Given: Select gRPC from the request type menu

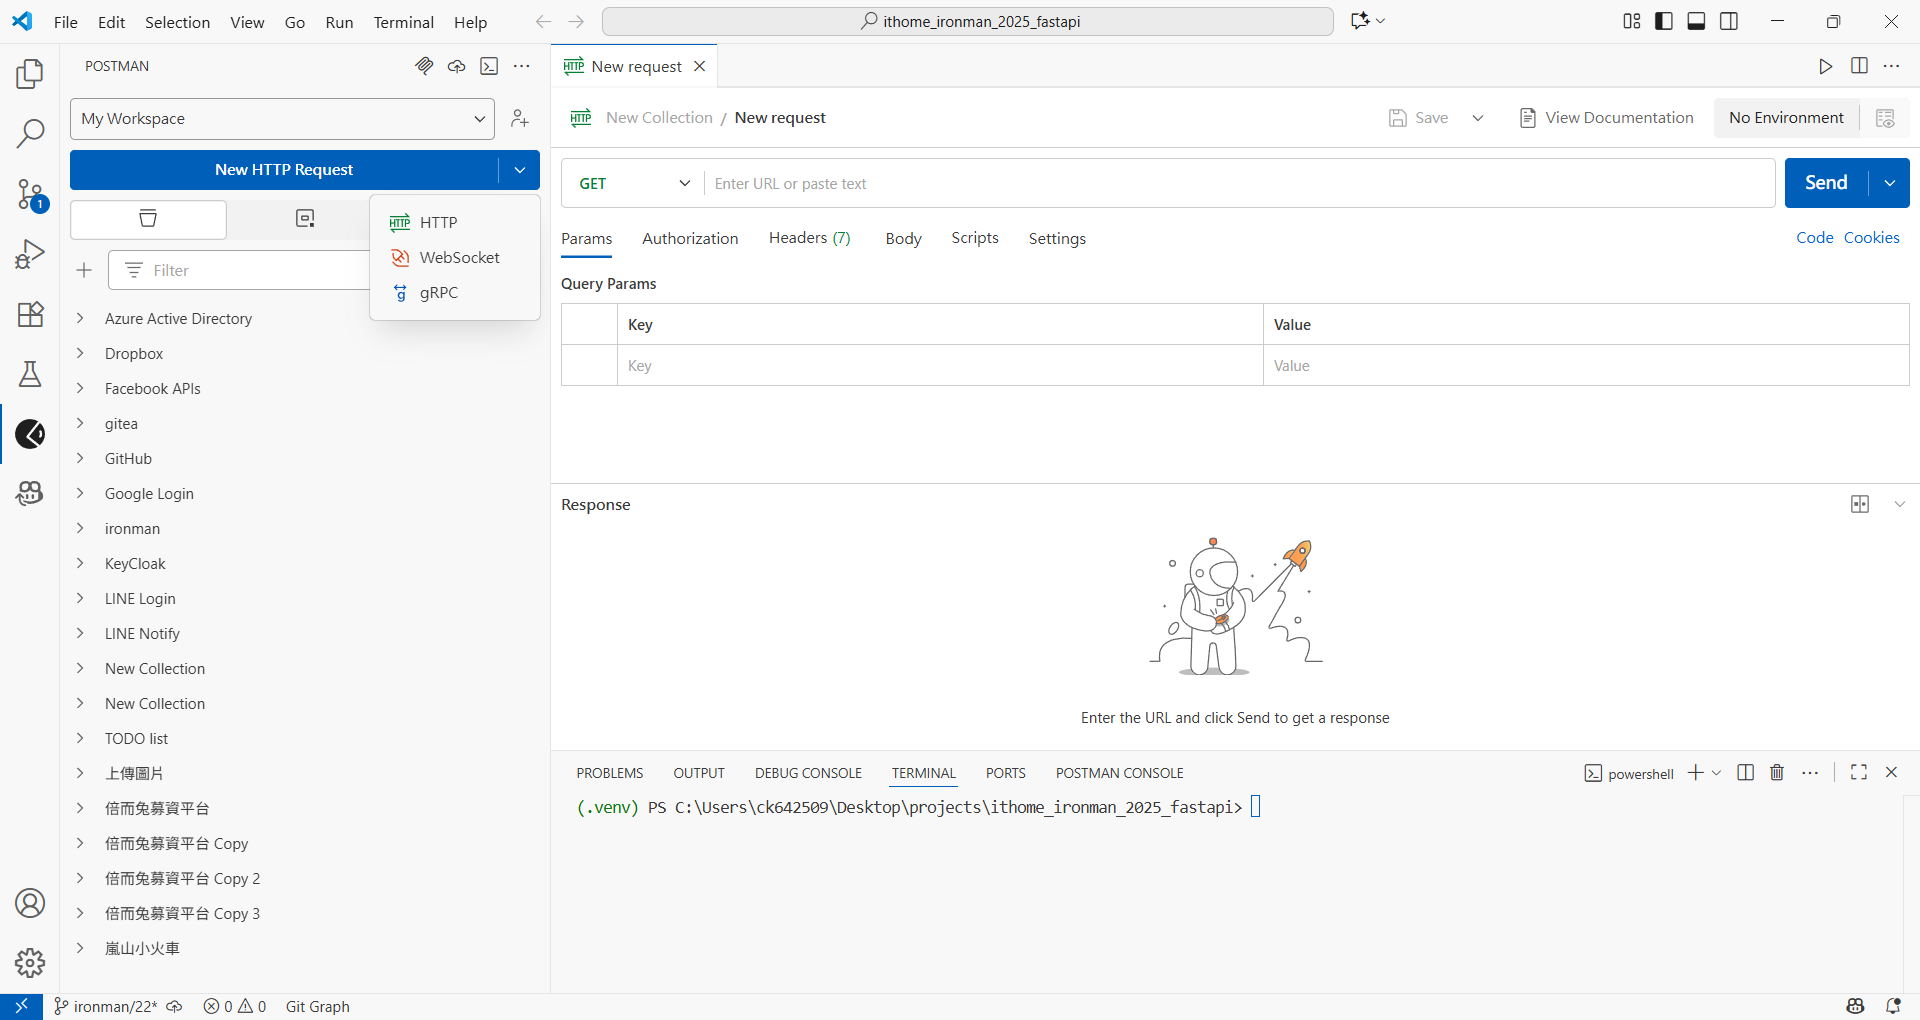Looking at the screenshot, I should pos(439,293).
